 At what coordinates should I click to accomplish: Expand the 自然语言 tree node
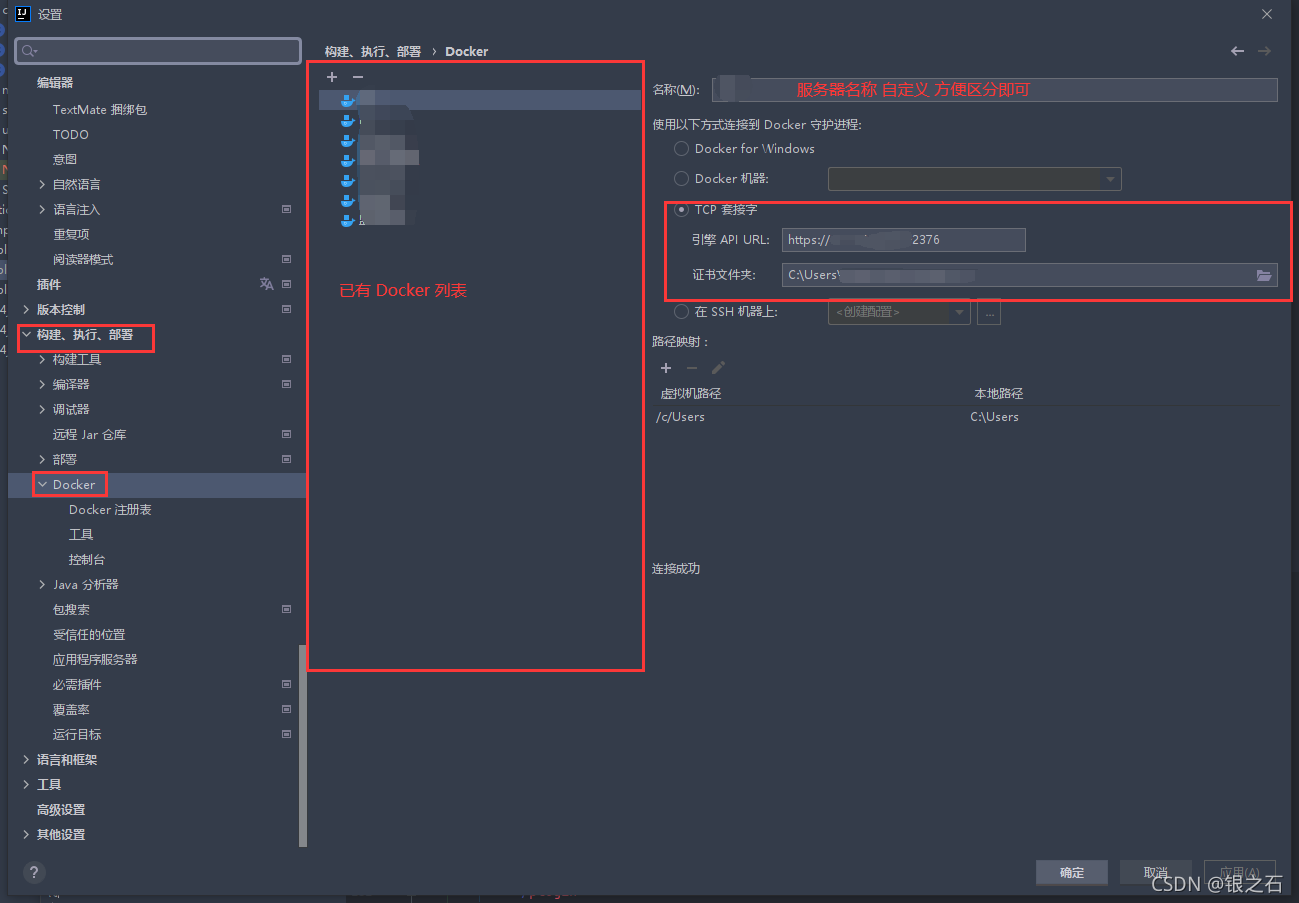[42, 185]
